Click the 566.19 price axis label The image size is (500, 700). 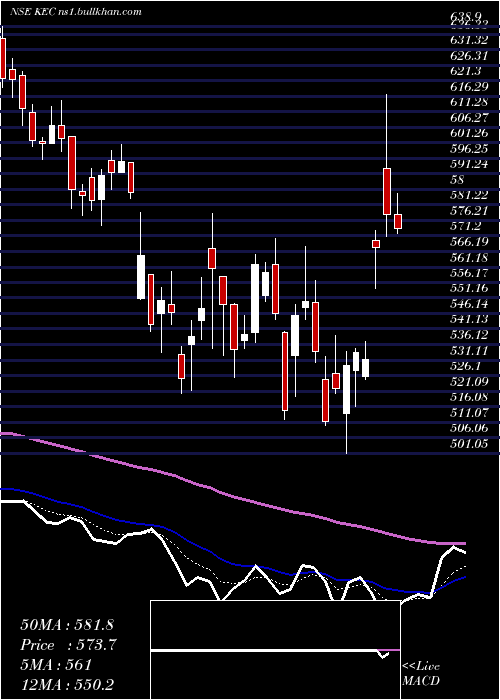coord(470,242)
